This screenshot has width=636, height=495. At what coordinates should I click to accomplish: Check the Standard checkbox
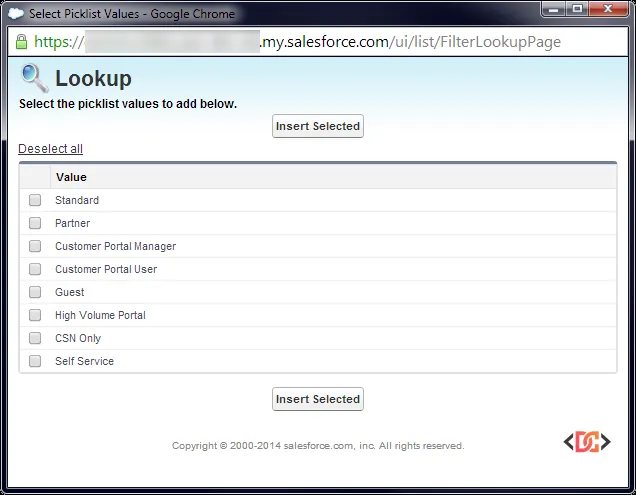35,200
